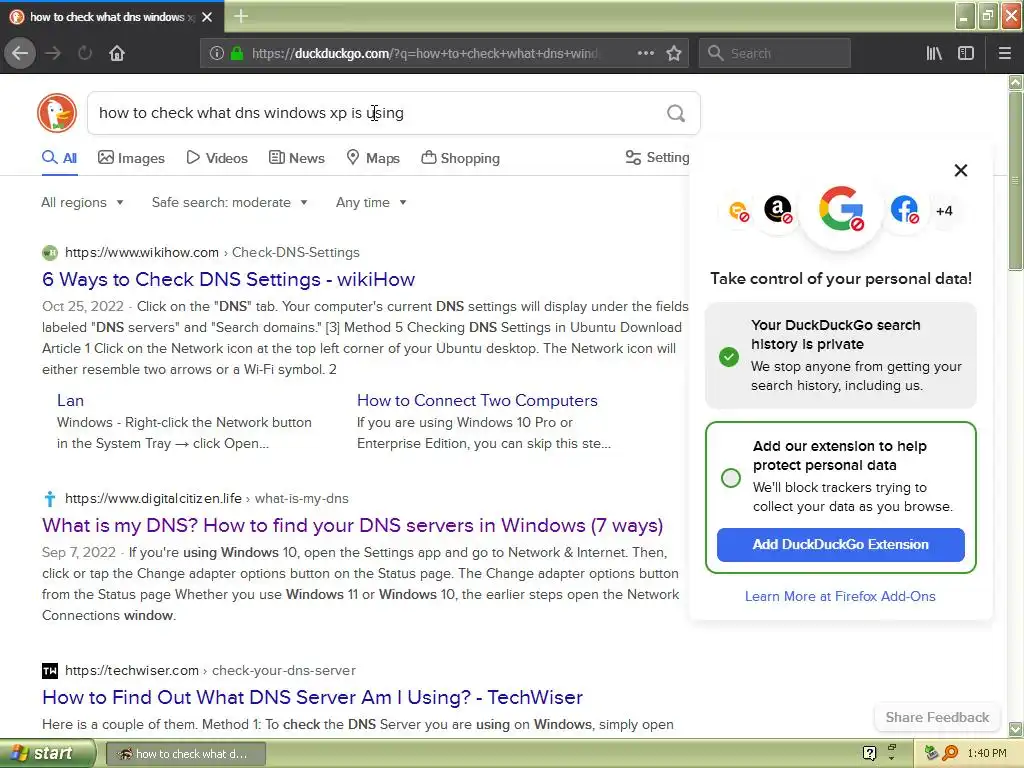This screenshot has height=768, width=1024.
Task: Click the Firefox forward arrow button
Action: pos(53,53)
